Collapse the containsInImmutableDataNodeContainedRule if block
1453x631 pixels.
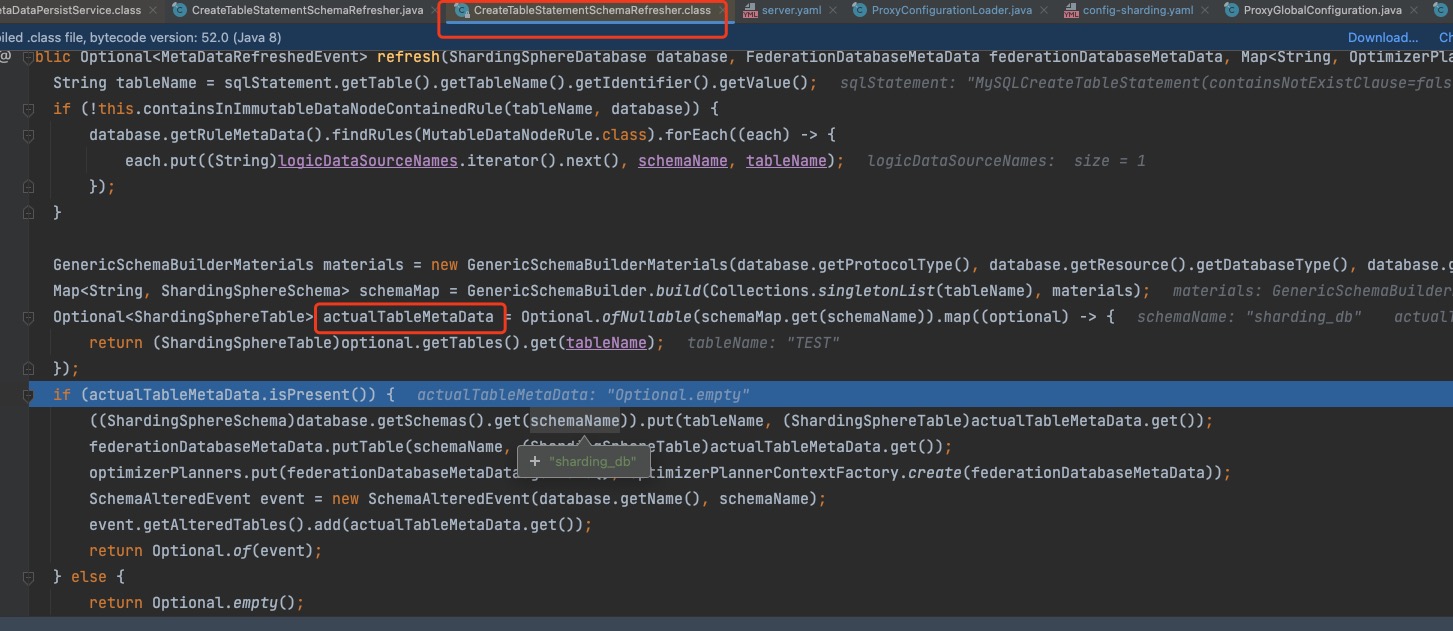click(x=30, y=108)
